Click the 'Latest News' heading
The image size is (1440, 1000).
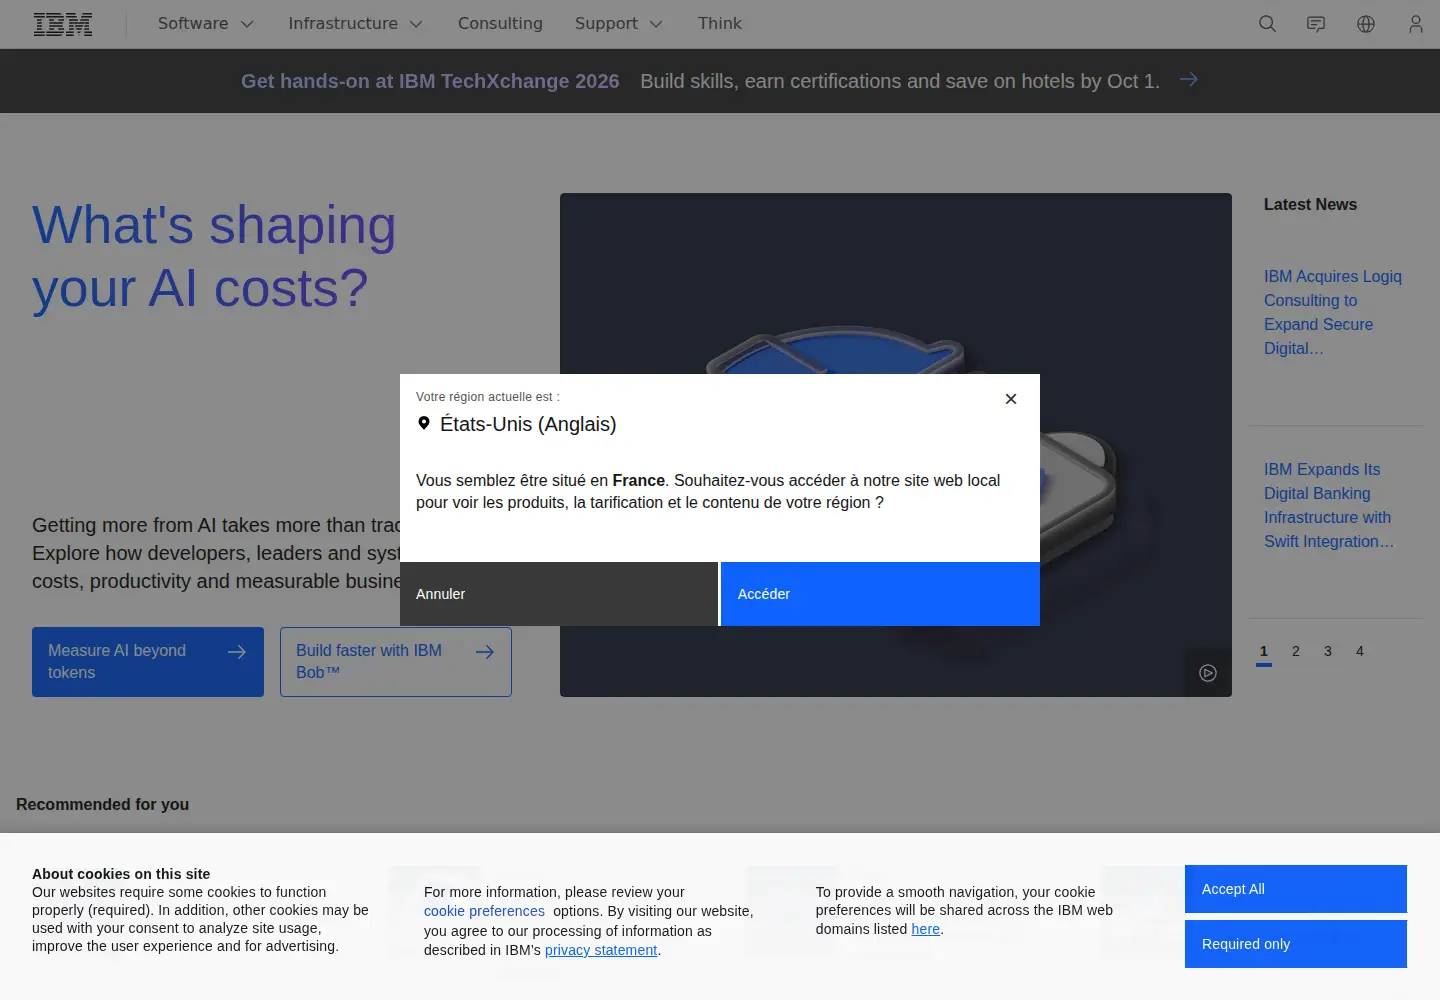pyautogui.click(x=1310, y=204)
